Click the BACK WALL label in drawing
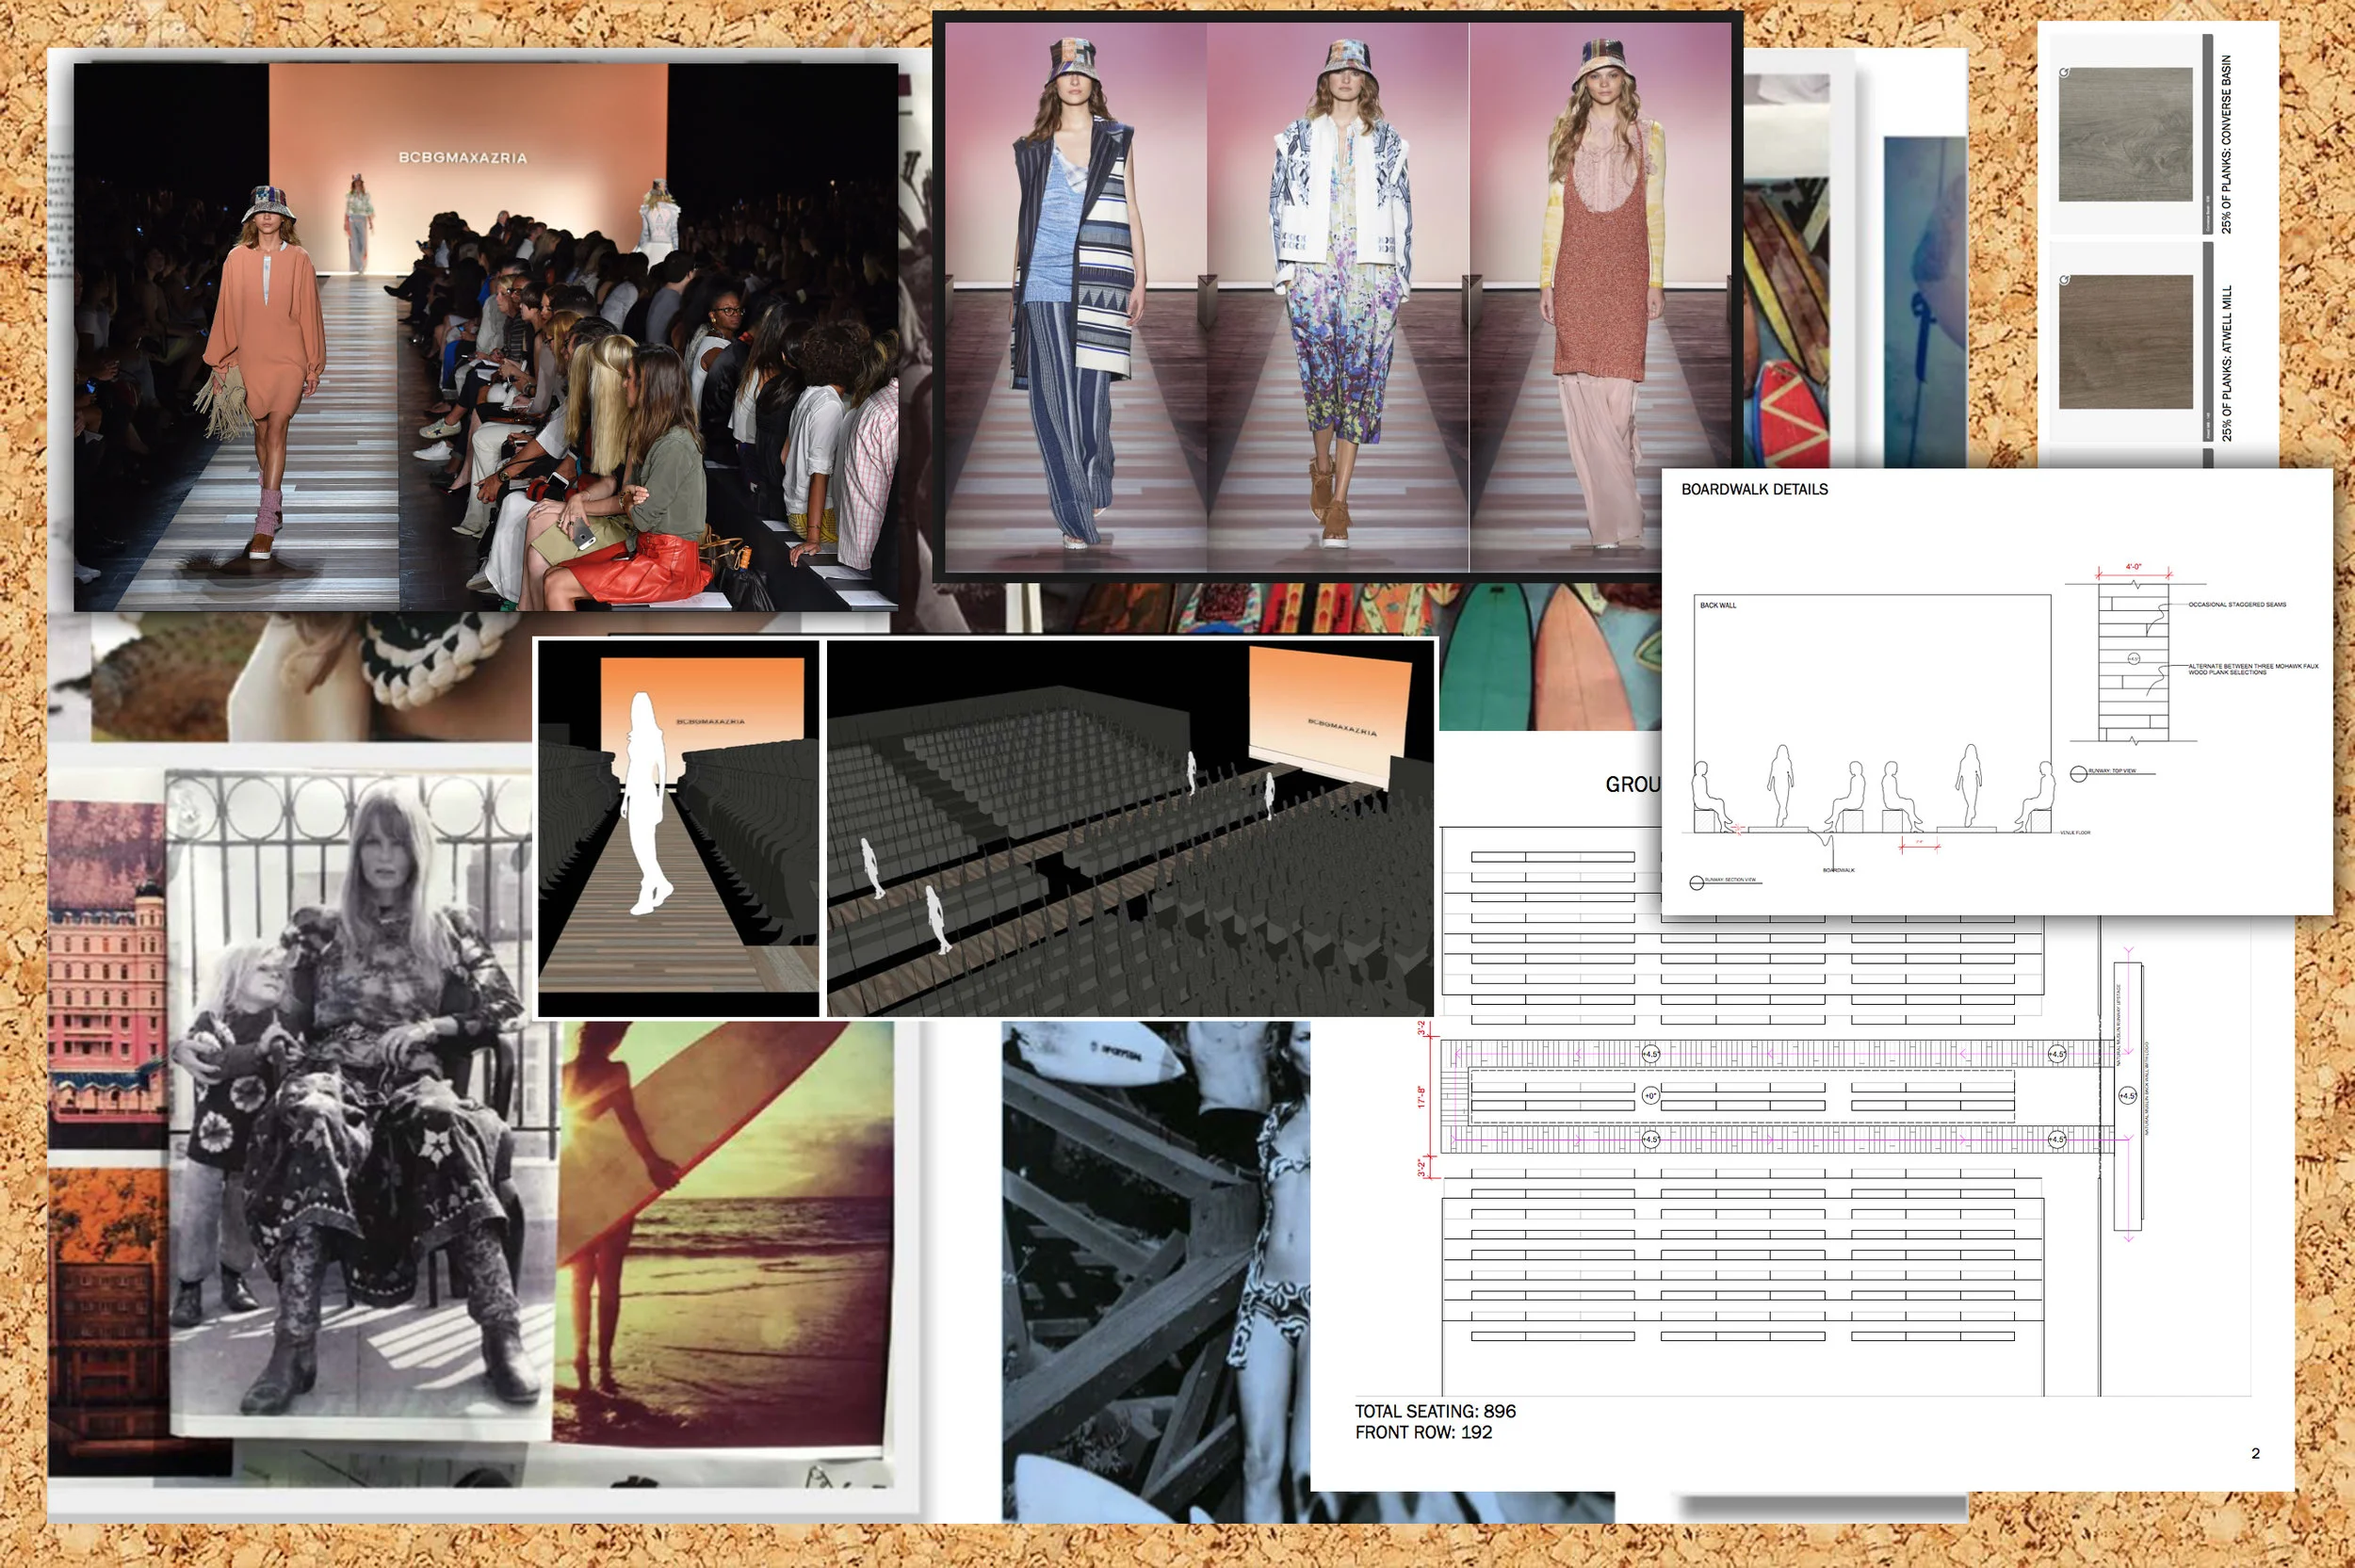The image size is (2355, 1568). 1717,605
